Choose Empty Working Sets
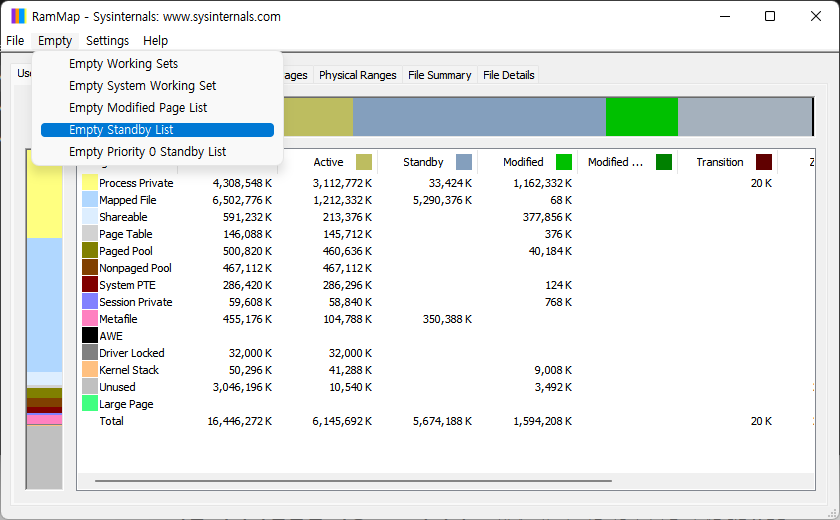 [158, 64]
